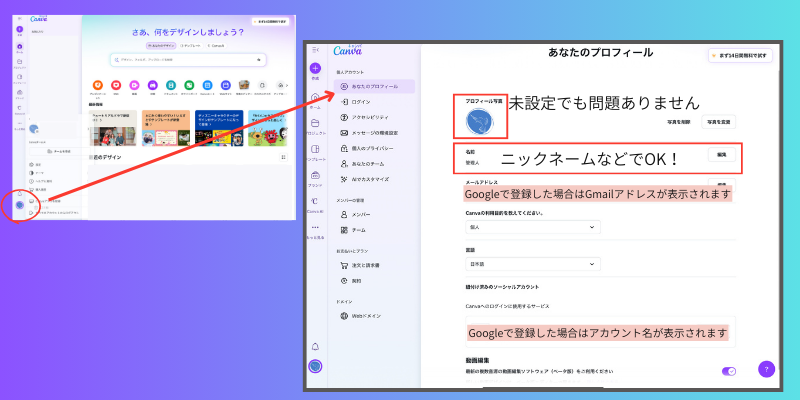Open the purple question mark help button
Viewport: 800px width, 400px height.
click(766, 368)
